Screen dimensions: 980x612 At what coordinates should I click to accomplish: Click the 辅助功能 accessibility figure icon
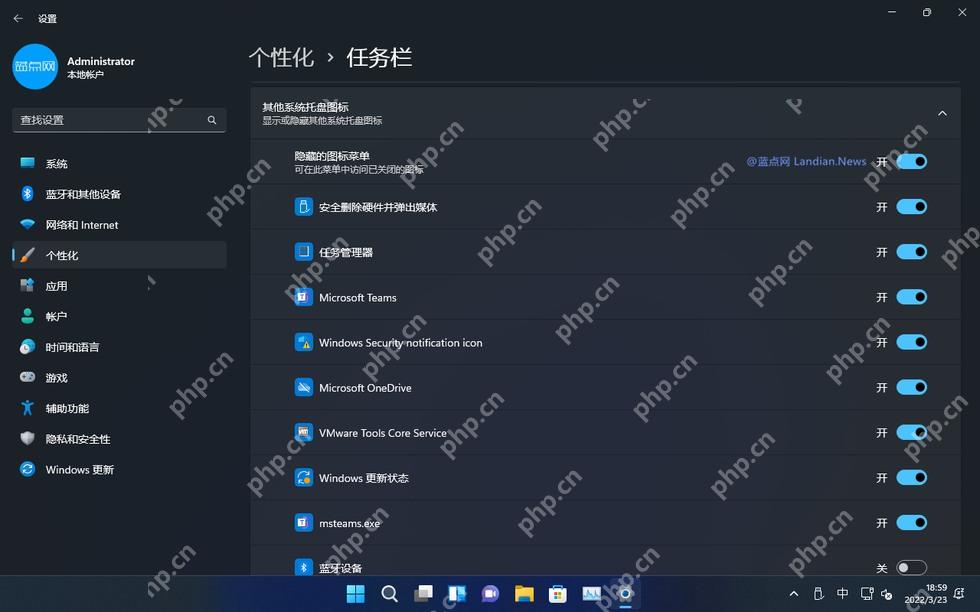[x=28, y=408]
